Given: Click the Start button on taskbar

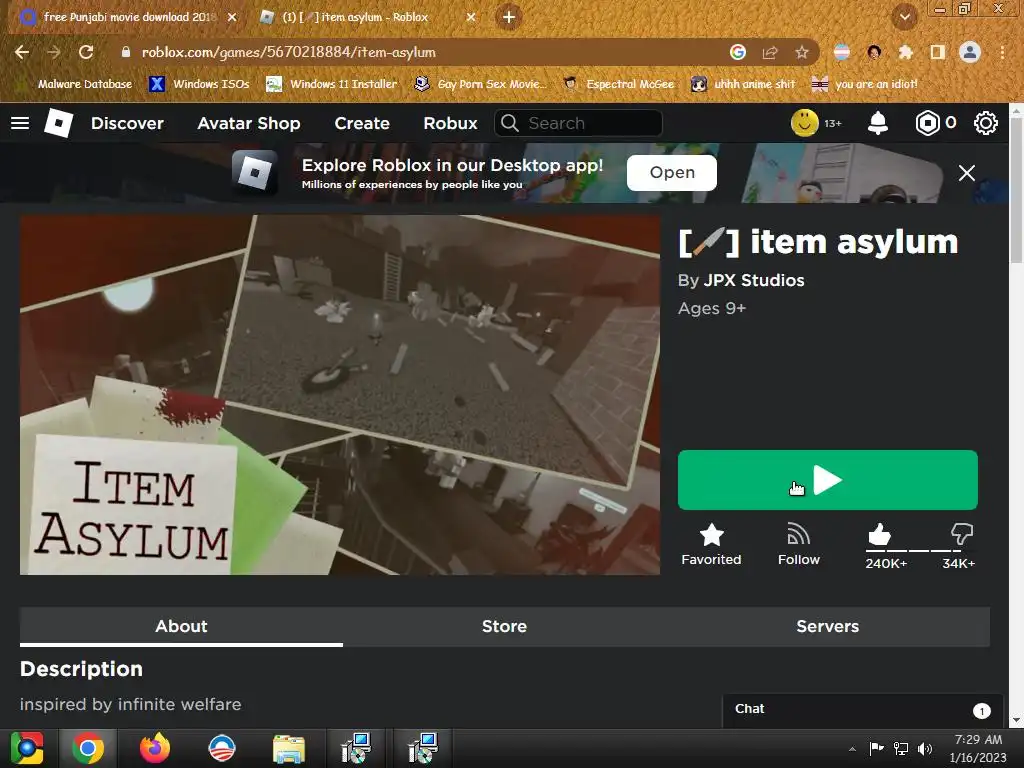Looking at the screenshot, I should coord(27,748).
